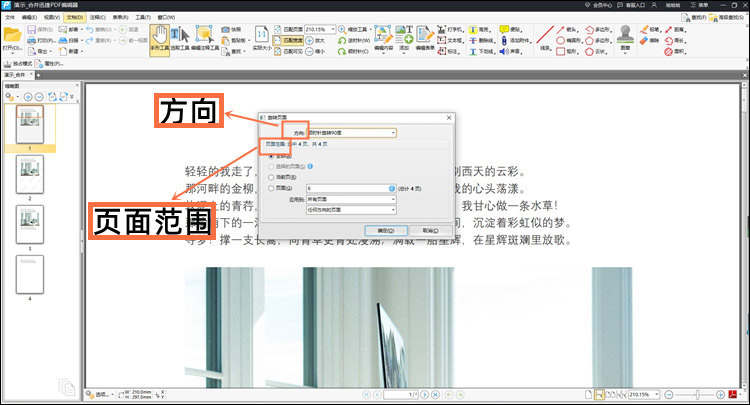The image size is (750, 405).
Task: Select 'All' (全部) radio in rotate dialog
Action: tap(271, 156)
